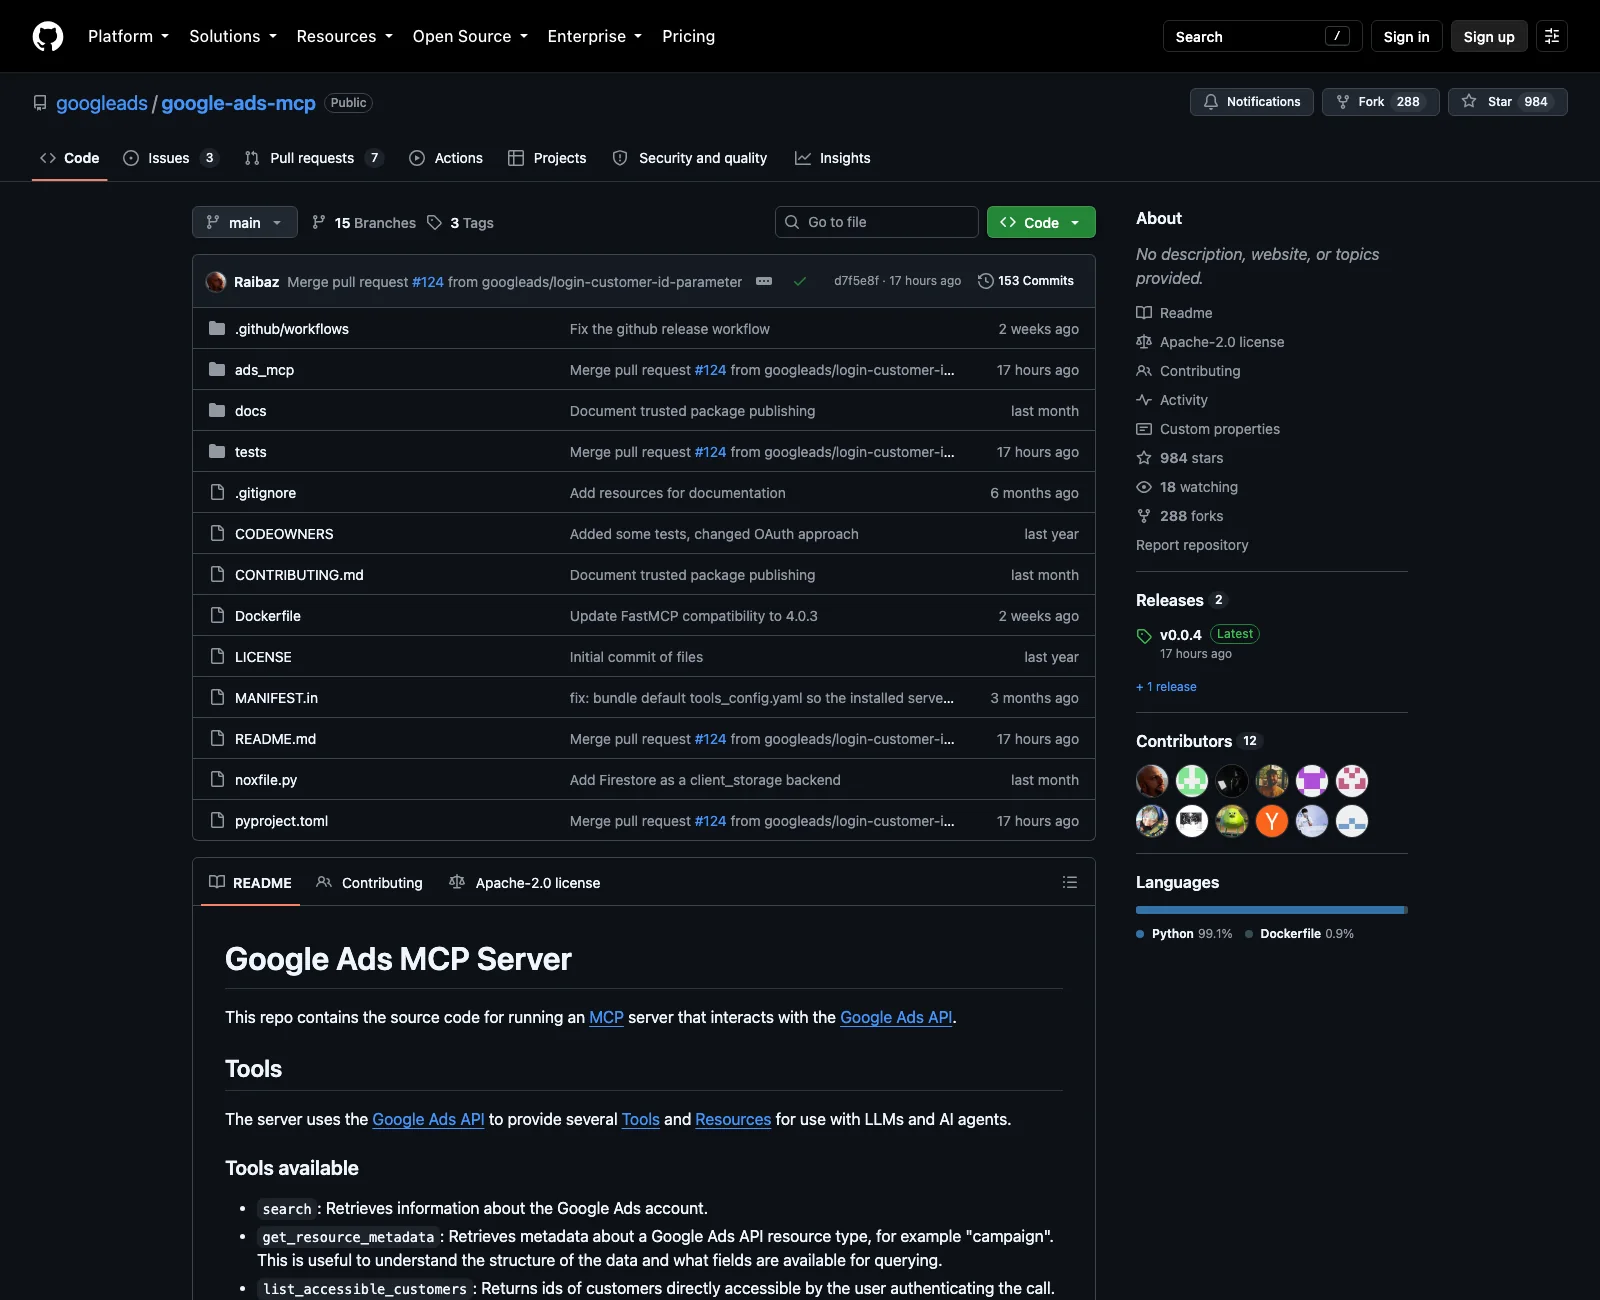The image size is (1600, 1300).
Task: Open the GitHub homepage logo
Action: [x=48, y=36]
